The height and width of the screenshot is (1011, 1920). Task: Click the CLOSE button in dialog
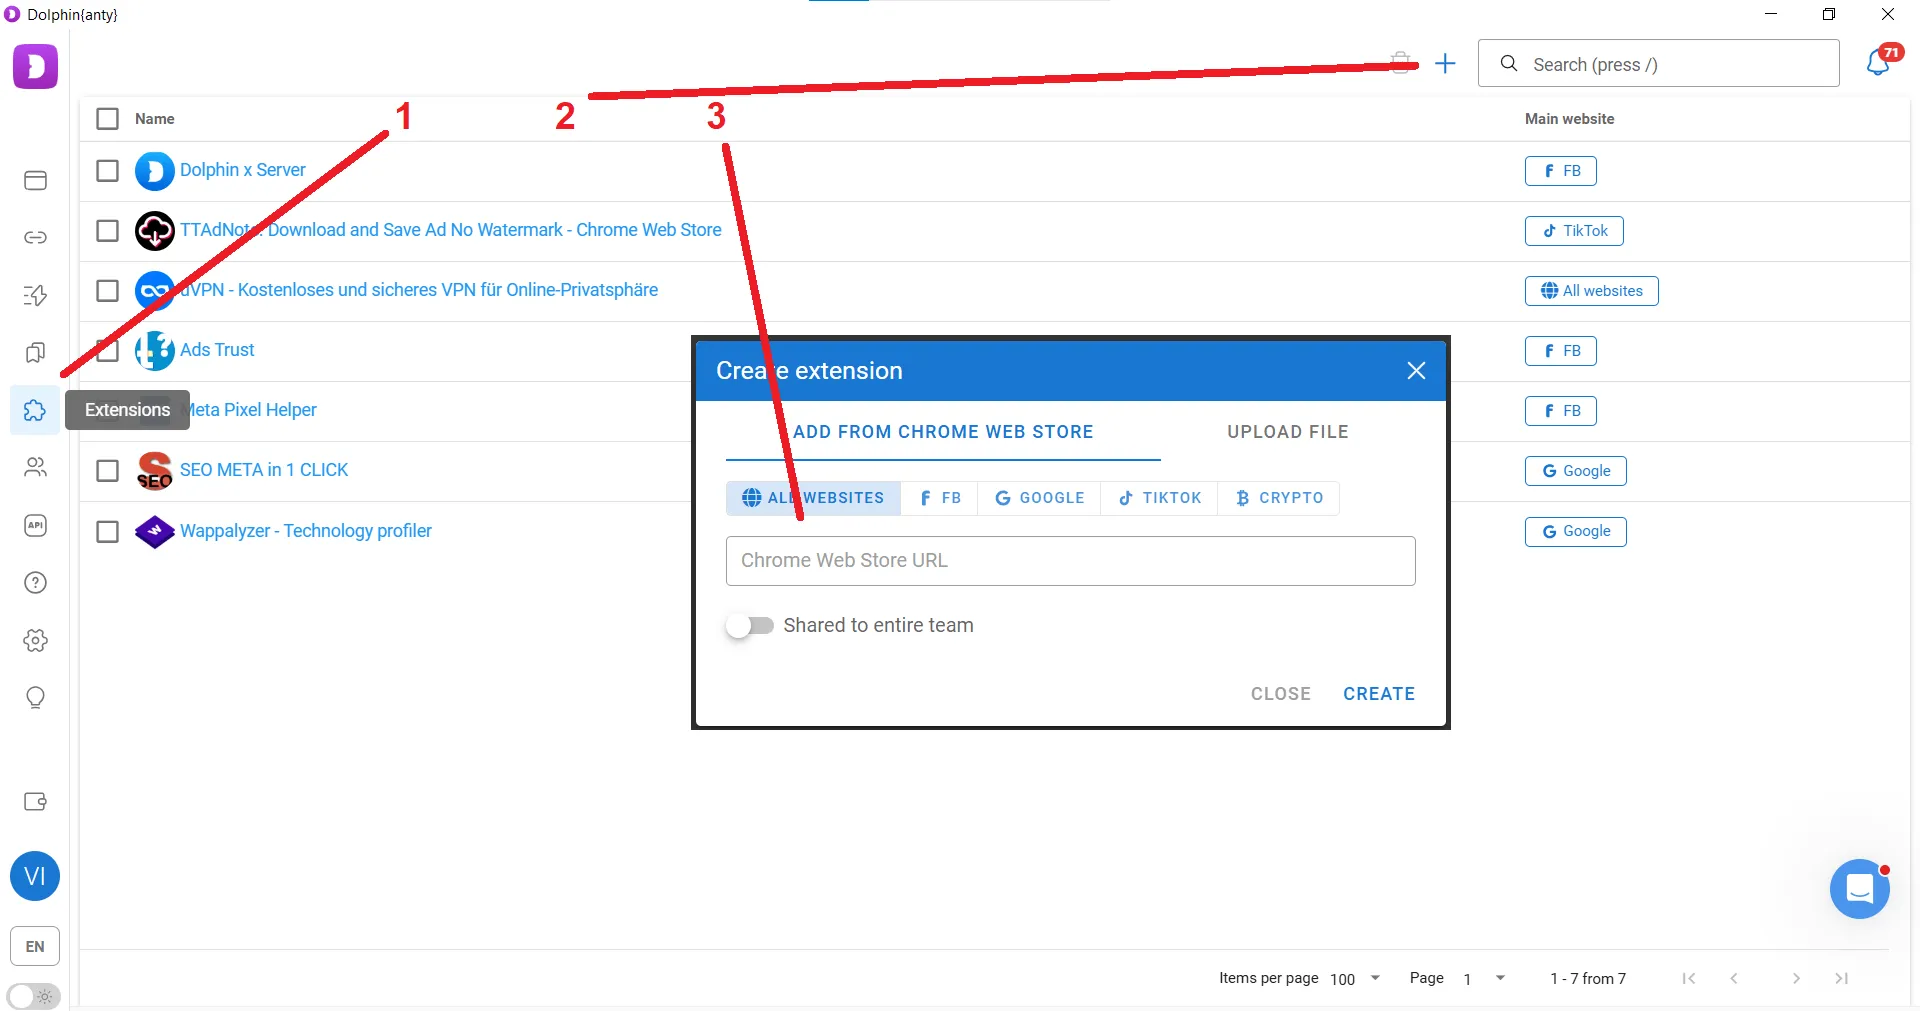[1281, 694]
